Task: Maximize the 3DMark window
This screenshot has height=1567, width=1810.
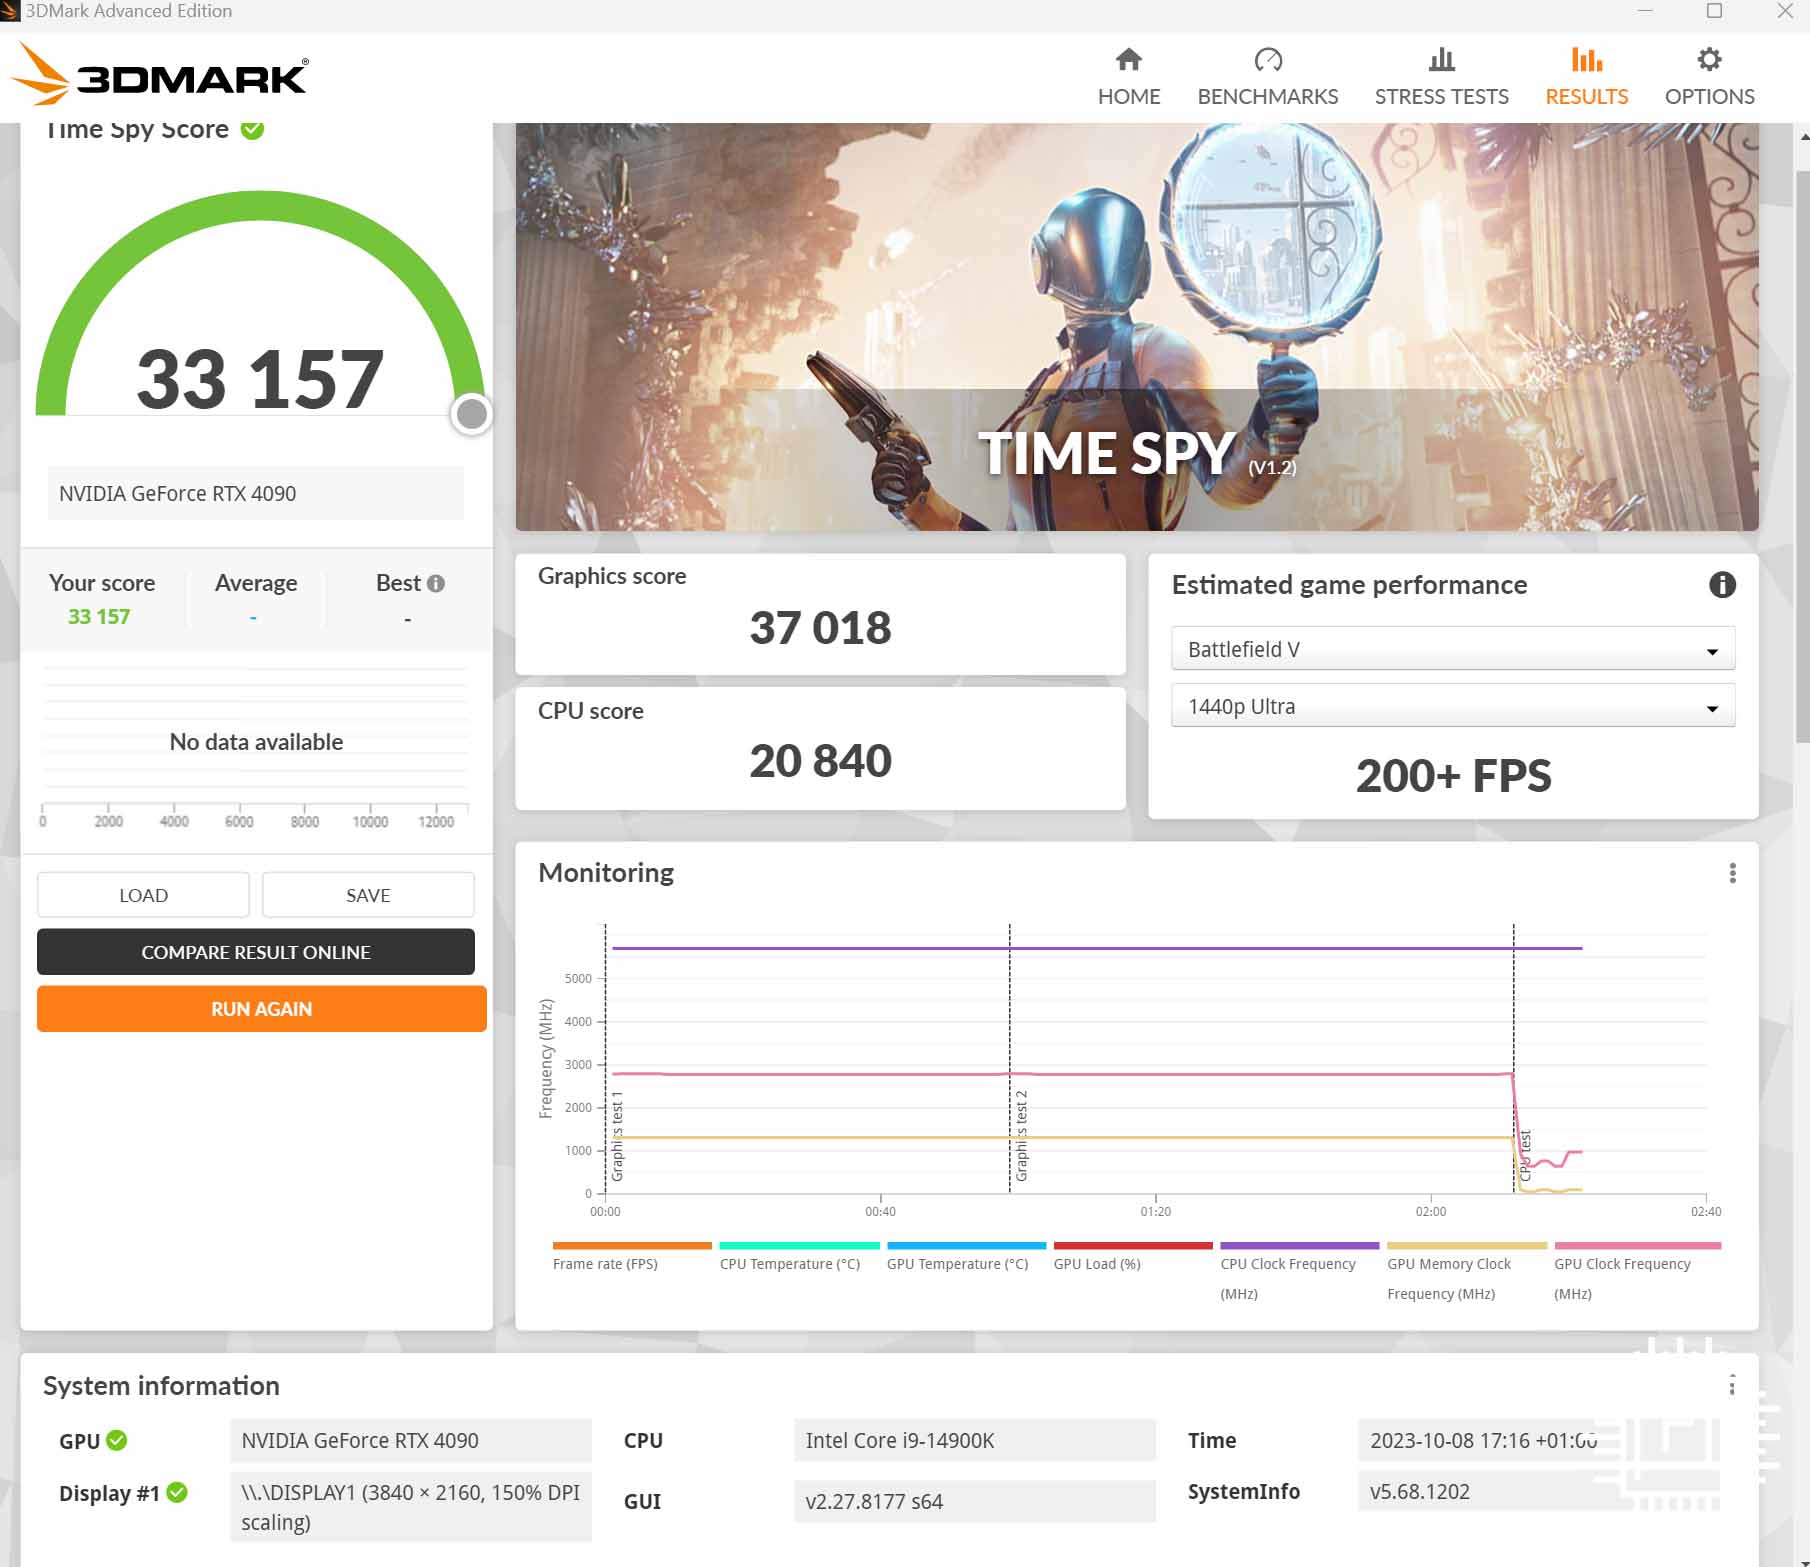Action: (x=1714, y=11)
